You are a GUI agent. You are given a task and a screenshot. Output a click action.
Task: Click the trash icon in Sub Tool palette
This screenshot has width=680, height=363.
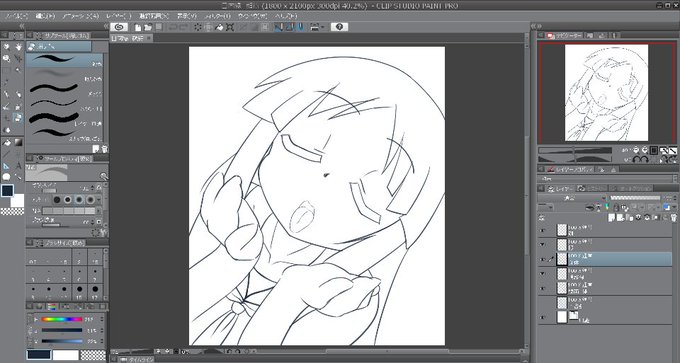[105, 149]
